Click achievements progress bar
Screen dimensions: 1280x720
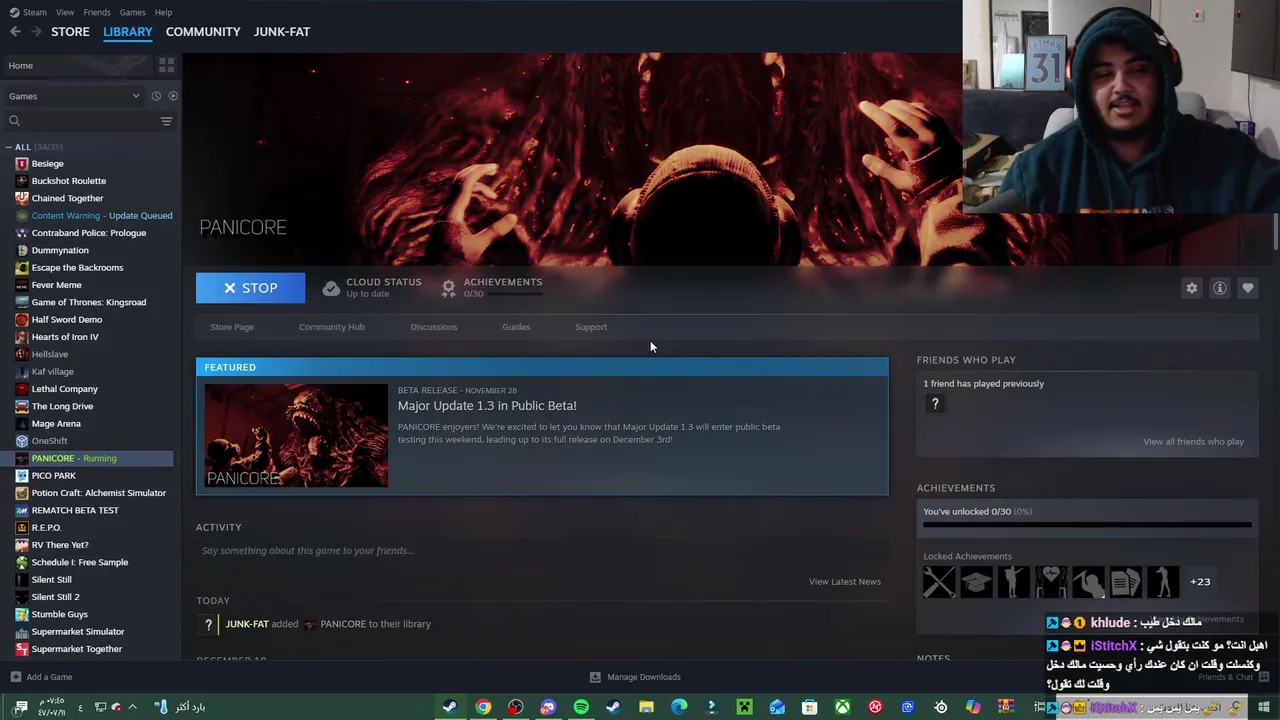click(1087, 524)
